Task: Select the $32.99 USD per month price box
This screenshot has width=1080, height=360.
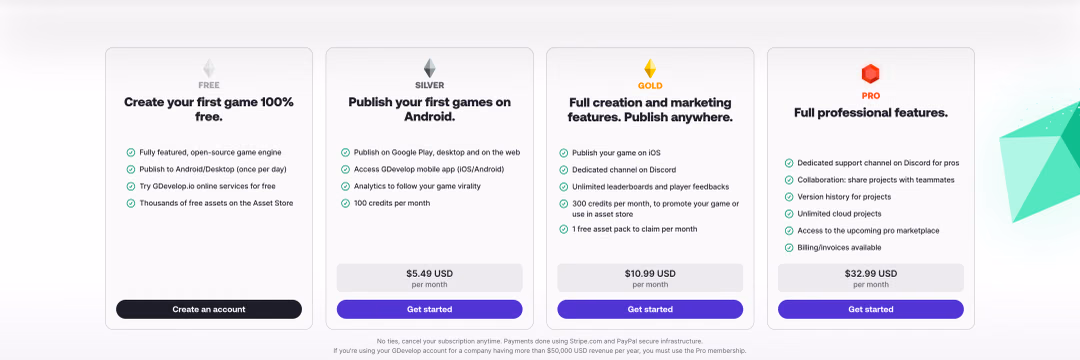Action: pyautogui.click(x=871, y=278)
